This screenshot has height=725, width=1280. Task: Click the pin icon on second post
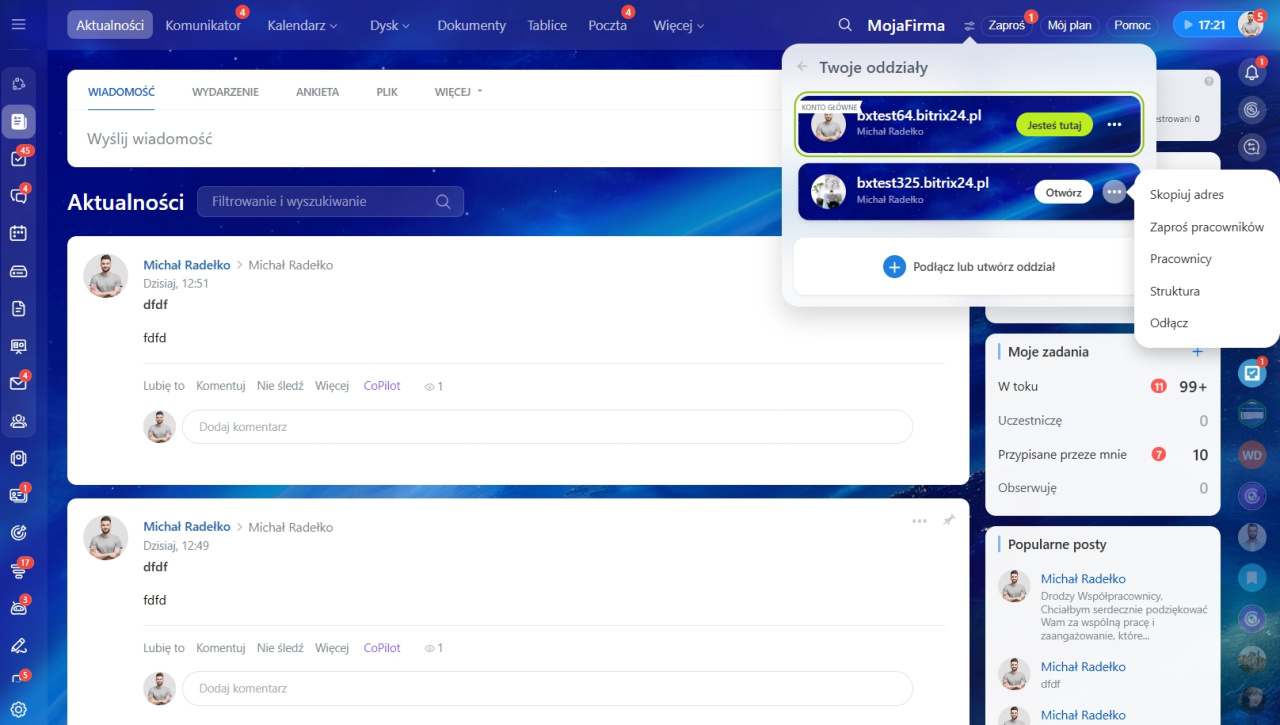tap(948, 521)
